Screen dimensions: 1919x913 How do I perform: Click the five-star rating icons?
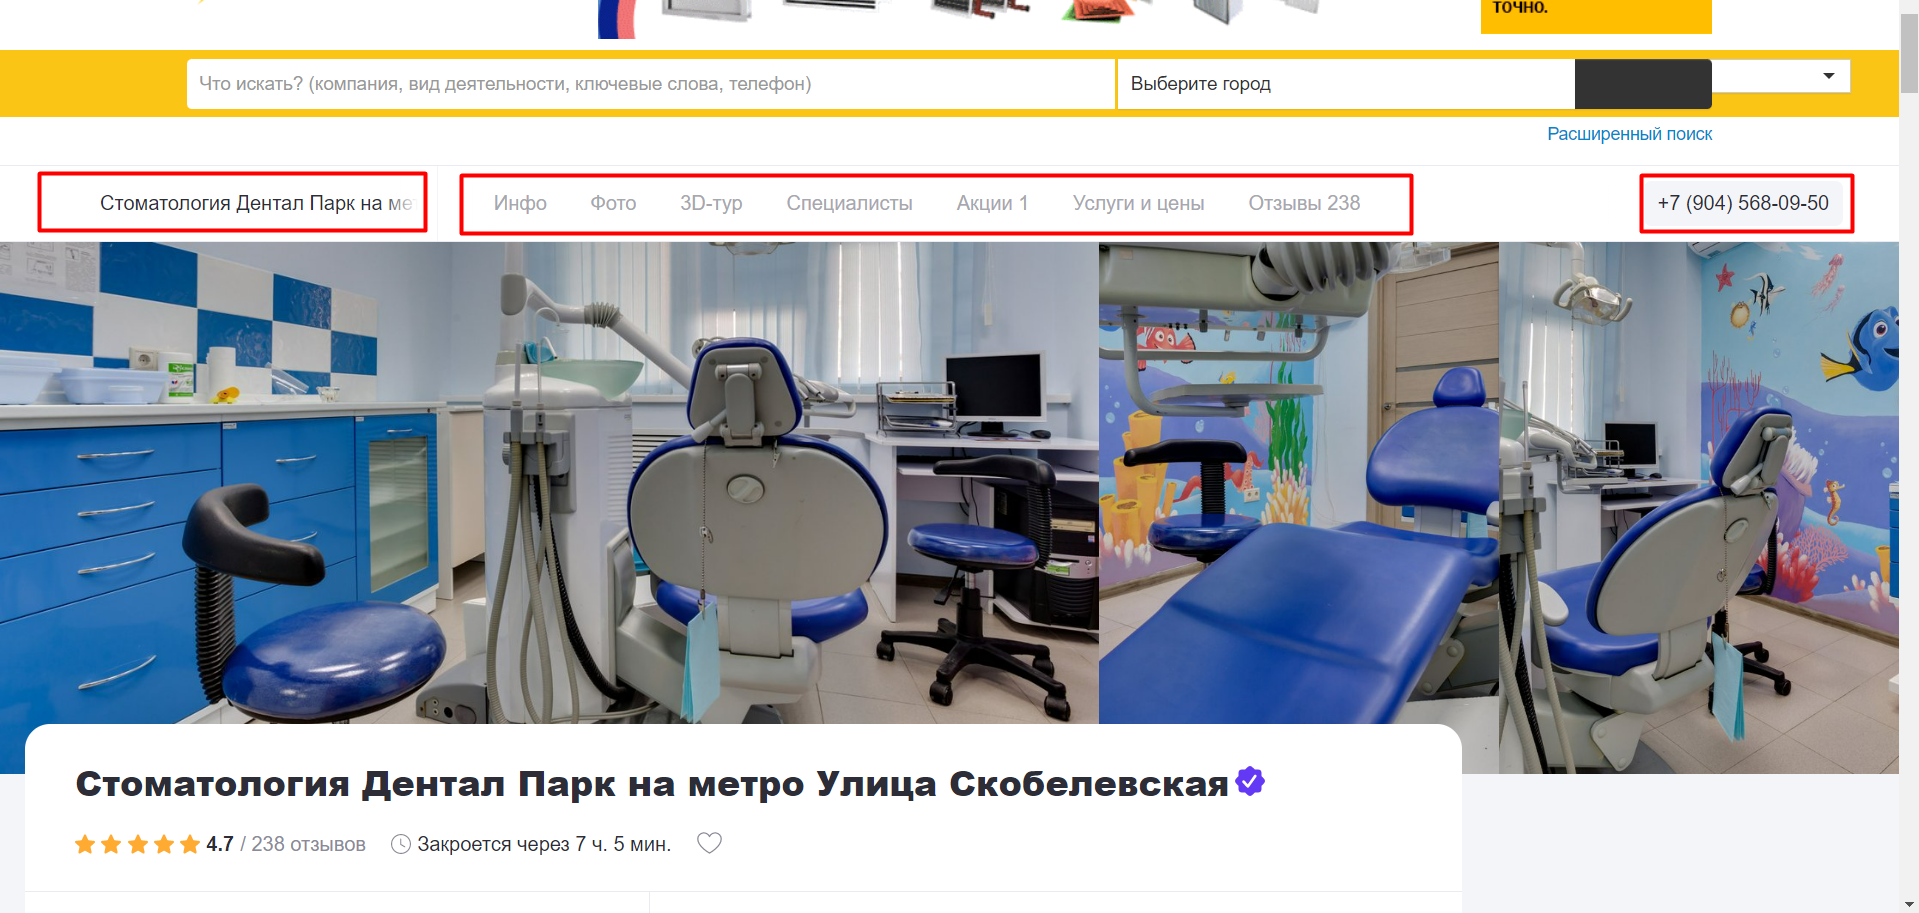click(x=137, y=844)
